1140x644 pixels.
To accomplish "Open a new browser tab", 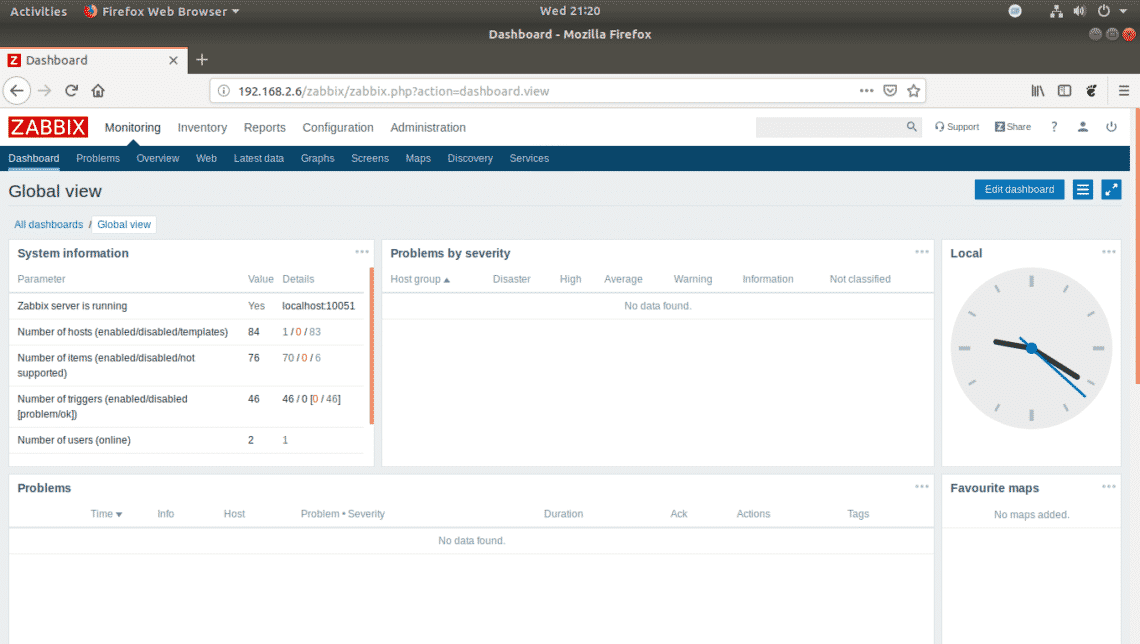I will tap(202, 60).
